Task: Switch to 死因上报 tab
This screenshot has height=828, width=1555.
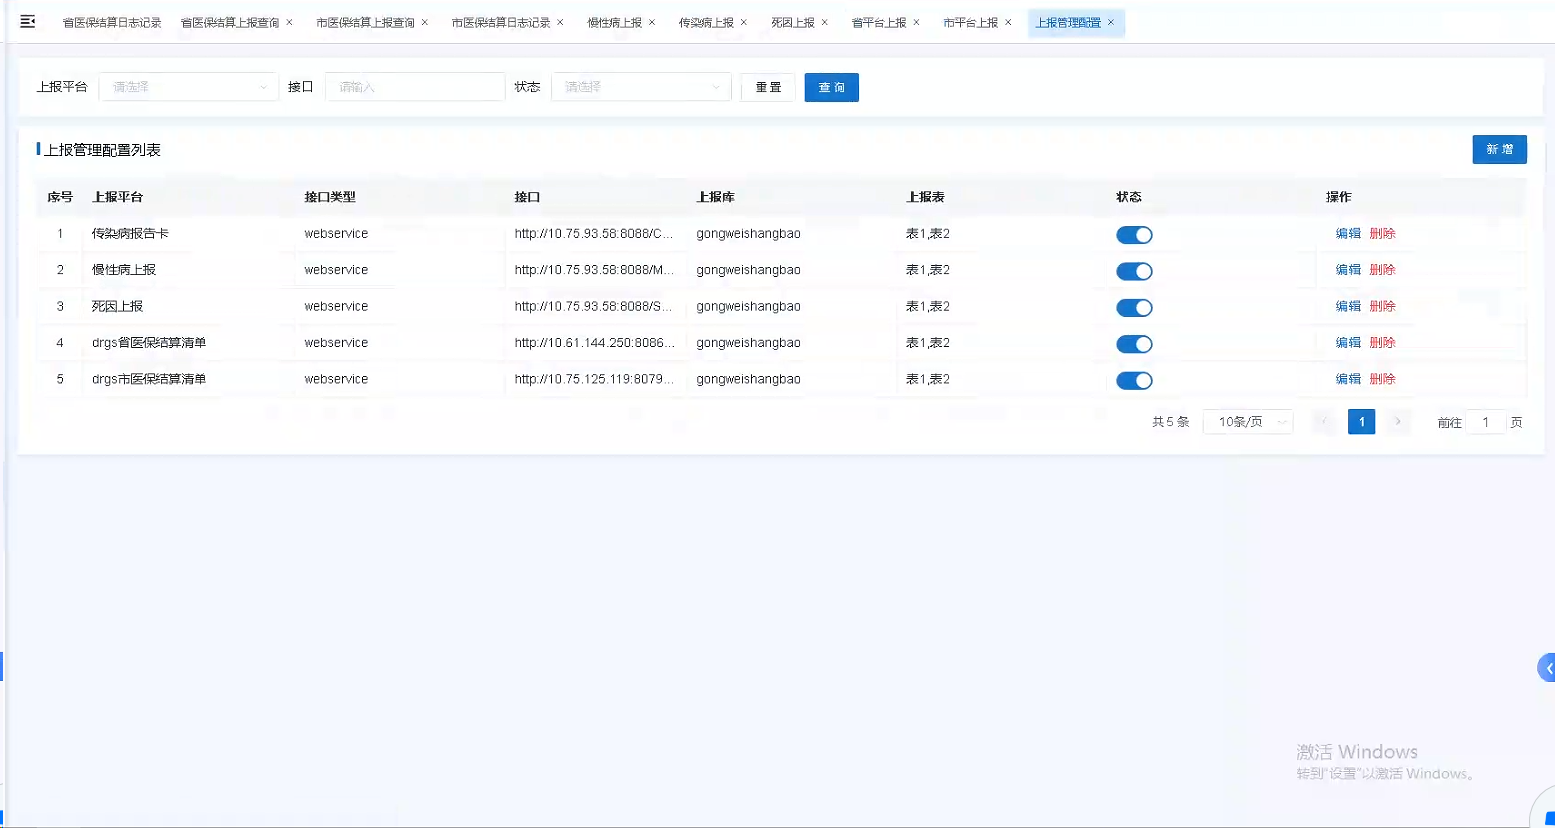Action: pos(792,22)
